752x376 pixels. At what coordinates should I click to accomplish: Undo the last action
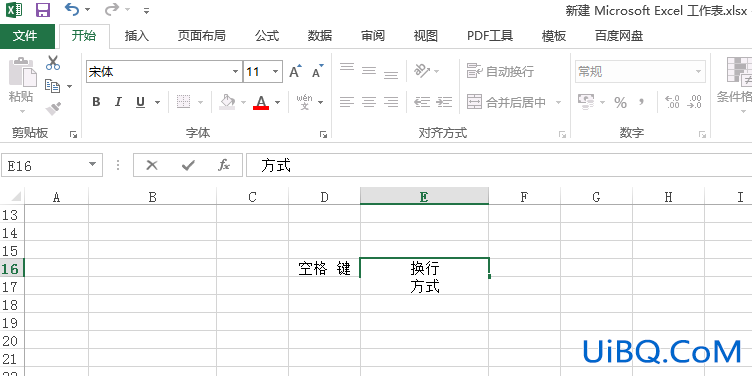[71, 9]
